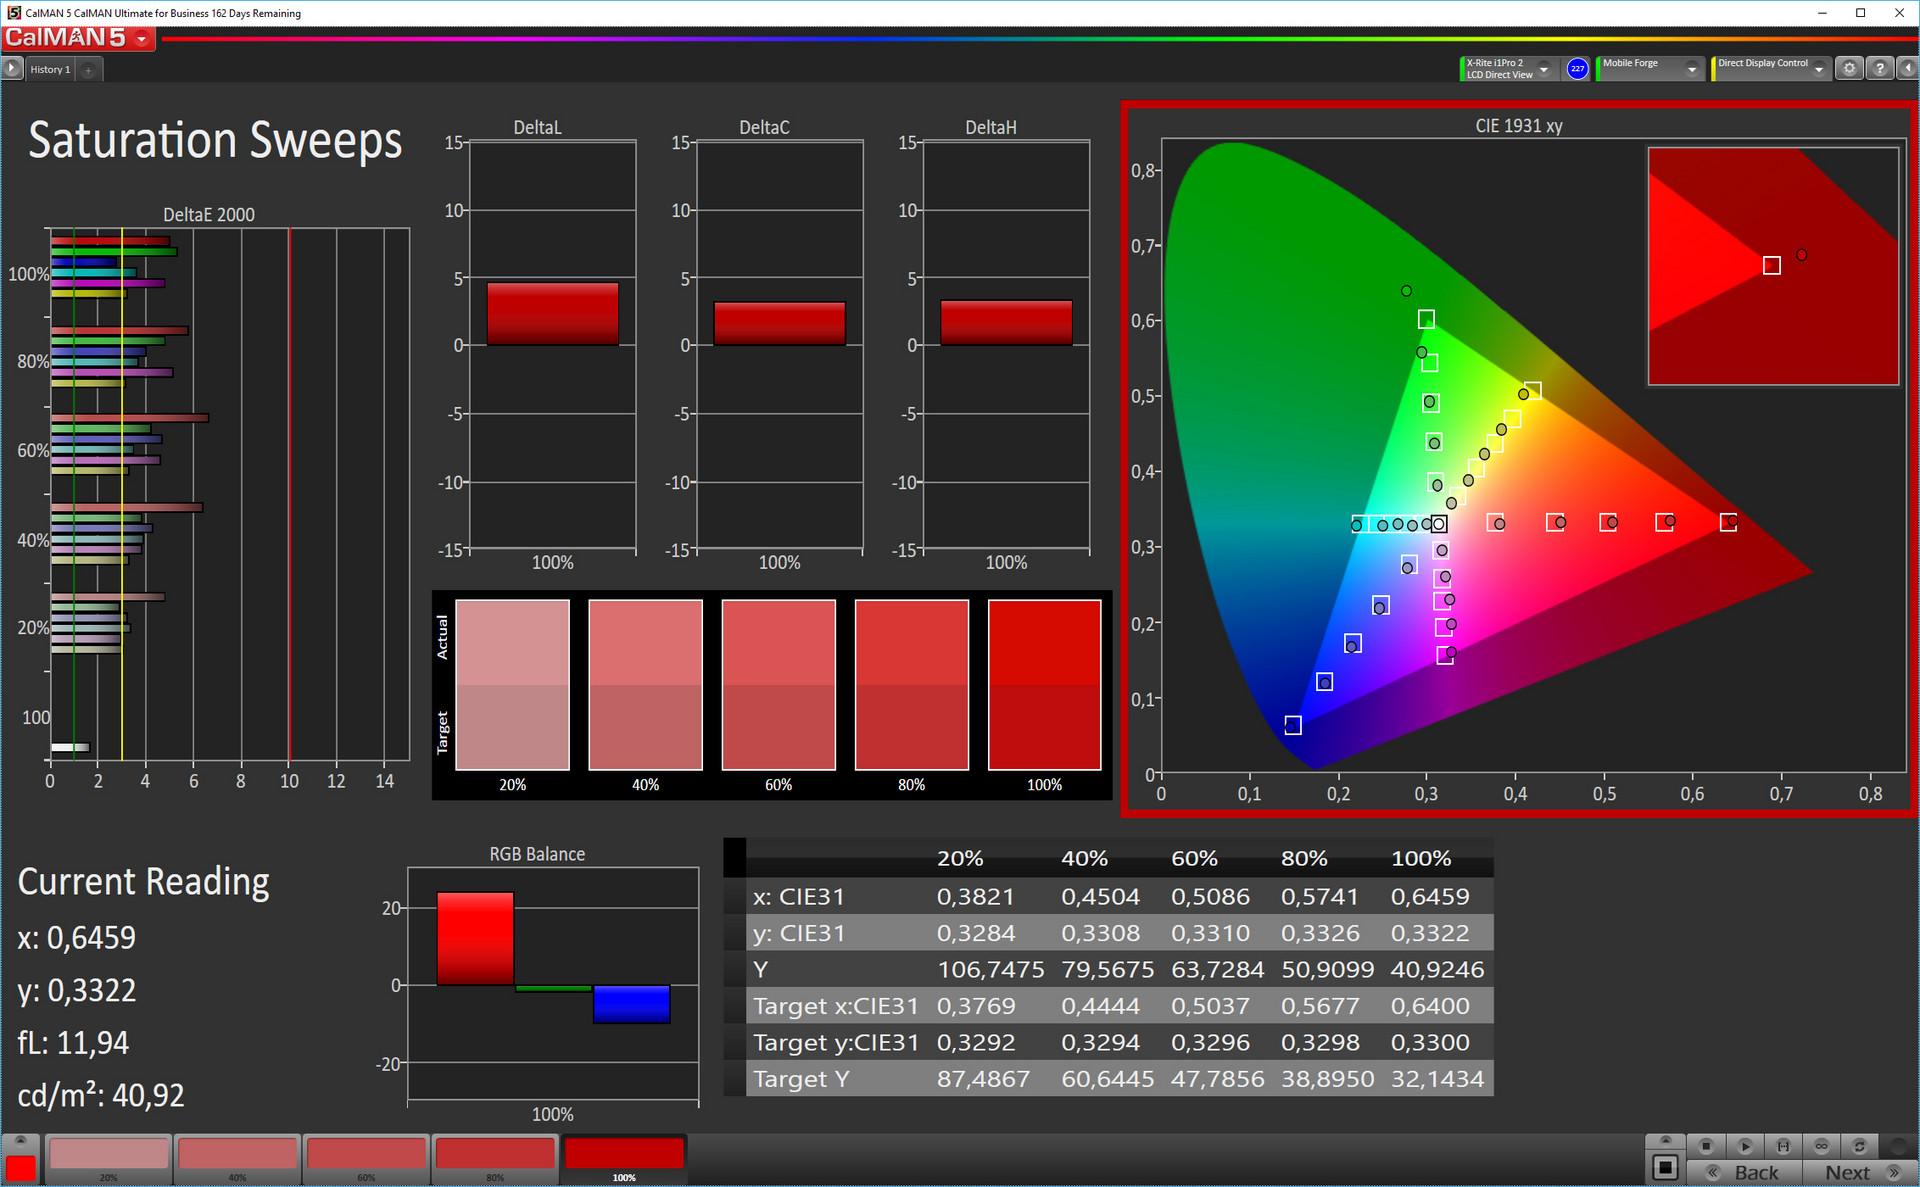Expand the up arrow above the stop button
The width and height of the screenshot is (1920, 1187).
(1665, 1141)
